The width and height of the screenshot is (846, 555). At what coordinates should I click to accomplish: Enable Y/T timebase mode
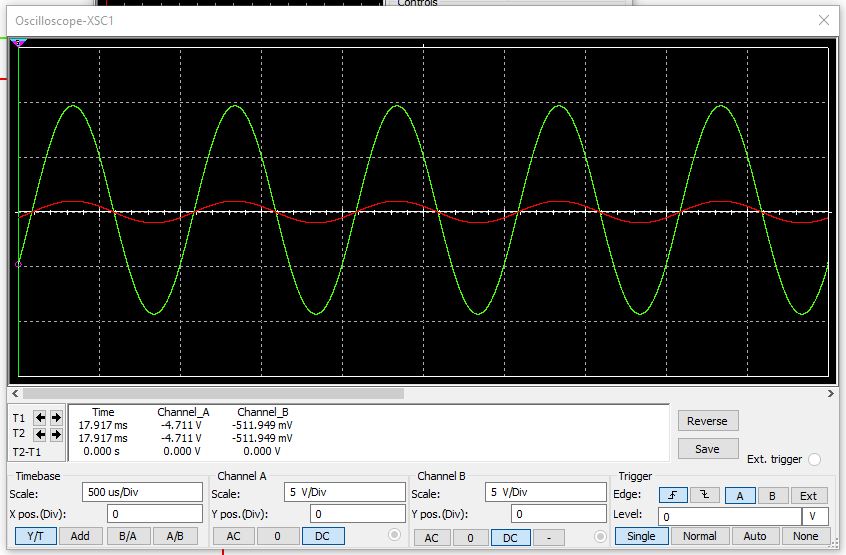(x=35, y=536)
